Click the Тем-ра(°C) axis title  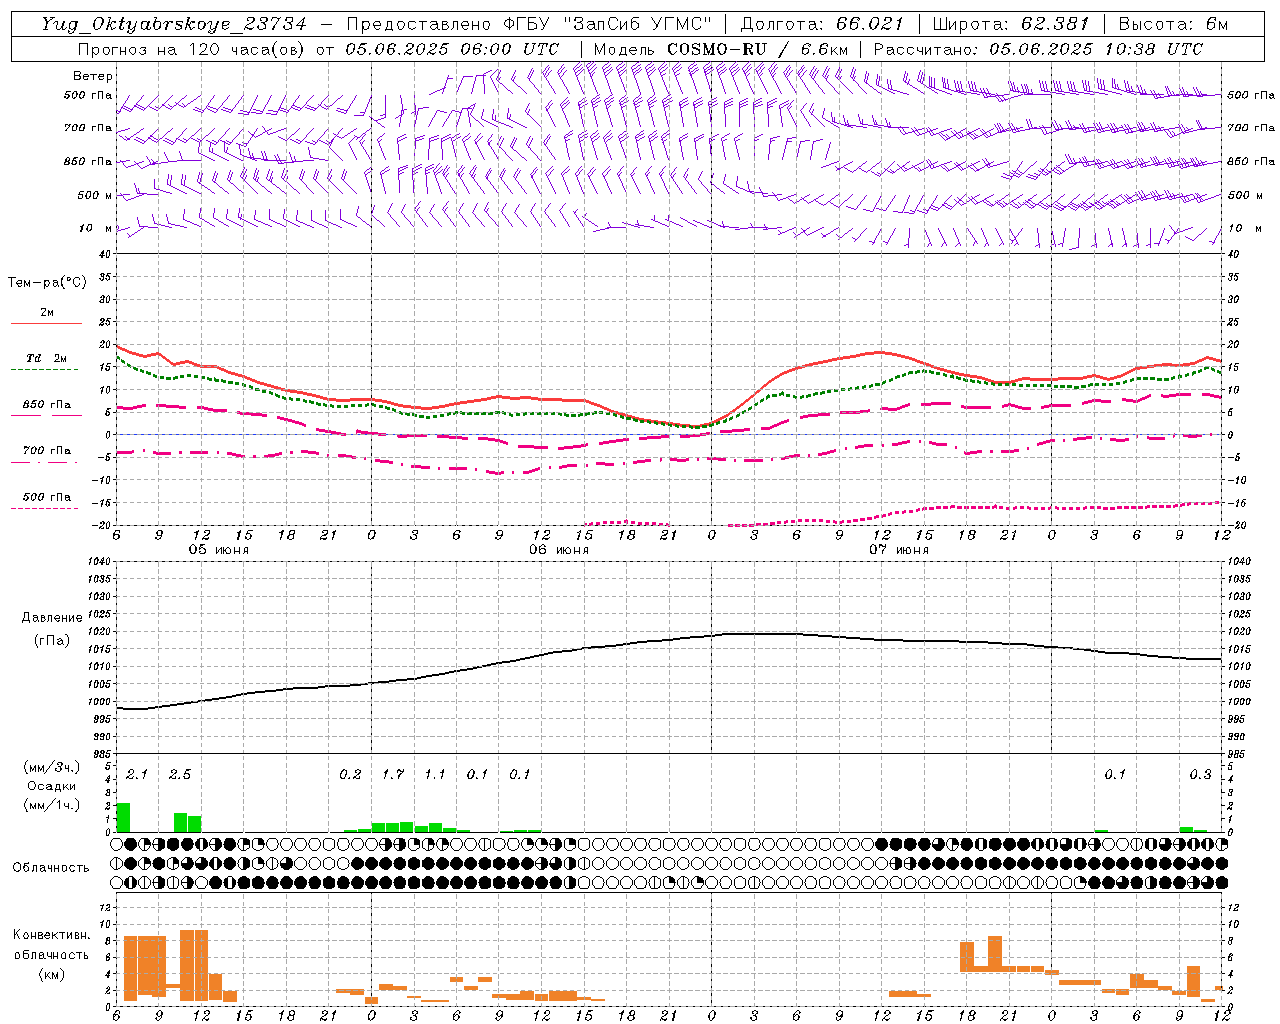pos(47,283)
